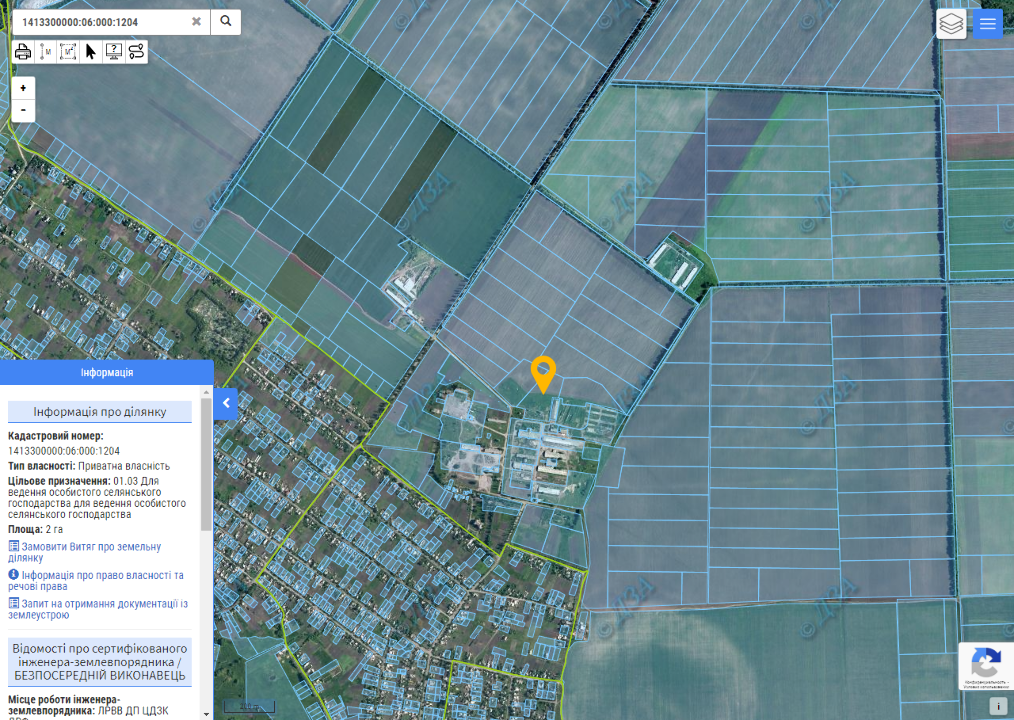Open Інформація про право власності link

[96, 580]
